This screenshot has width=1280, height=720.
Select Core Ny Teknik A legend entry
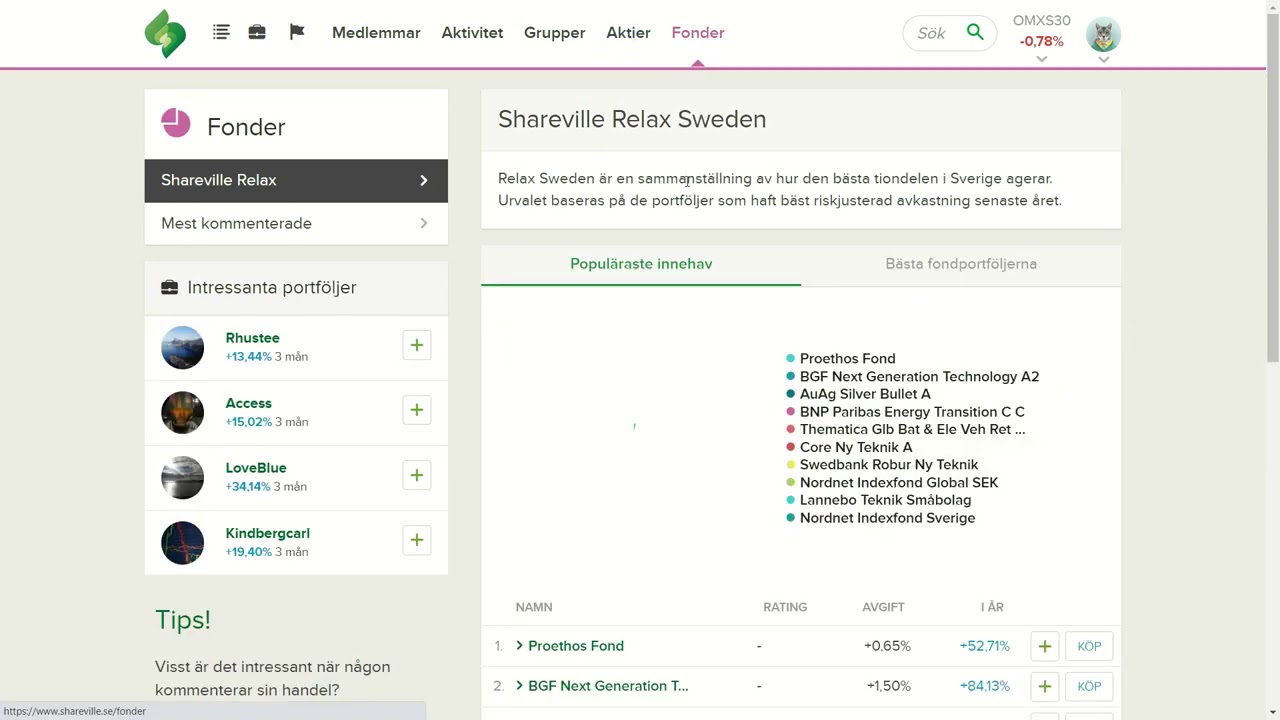pyautogui.click(x=856, y=447)
